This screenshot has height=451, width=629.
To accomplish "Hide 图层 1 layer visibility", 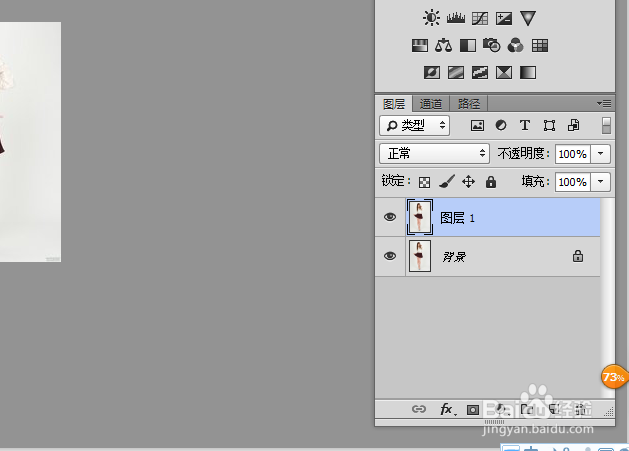I will click(x=390, y=217).
